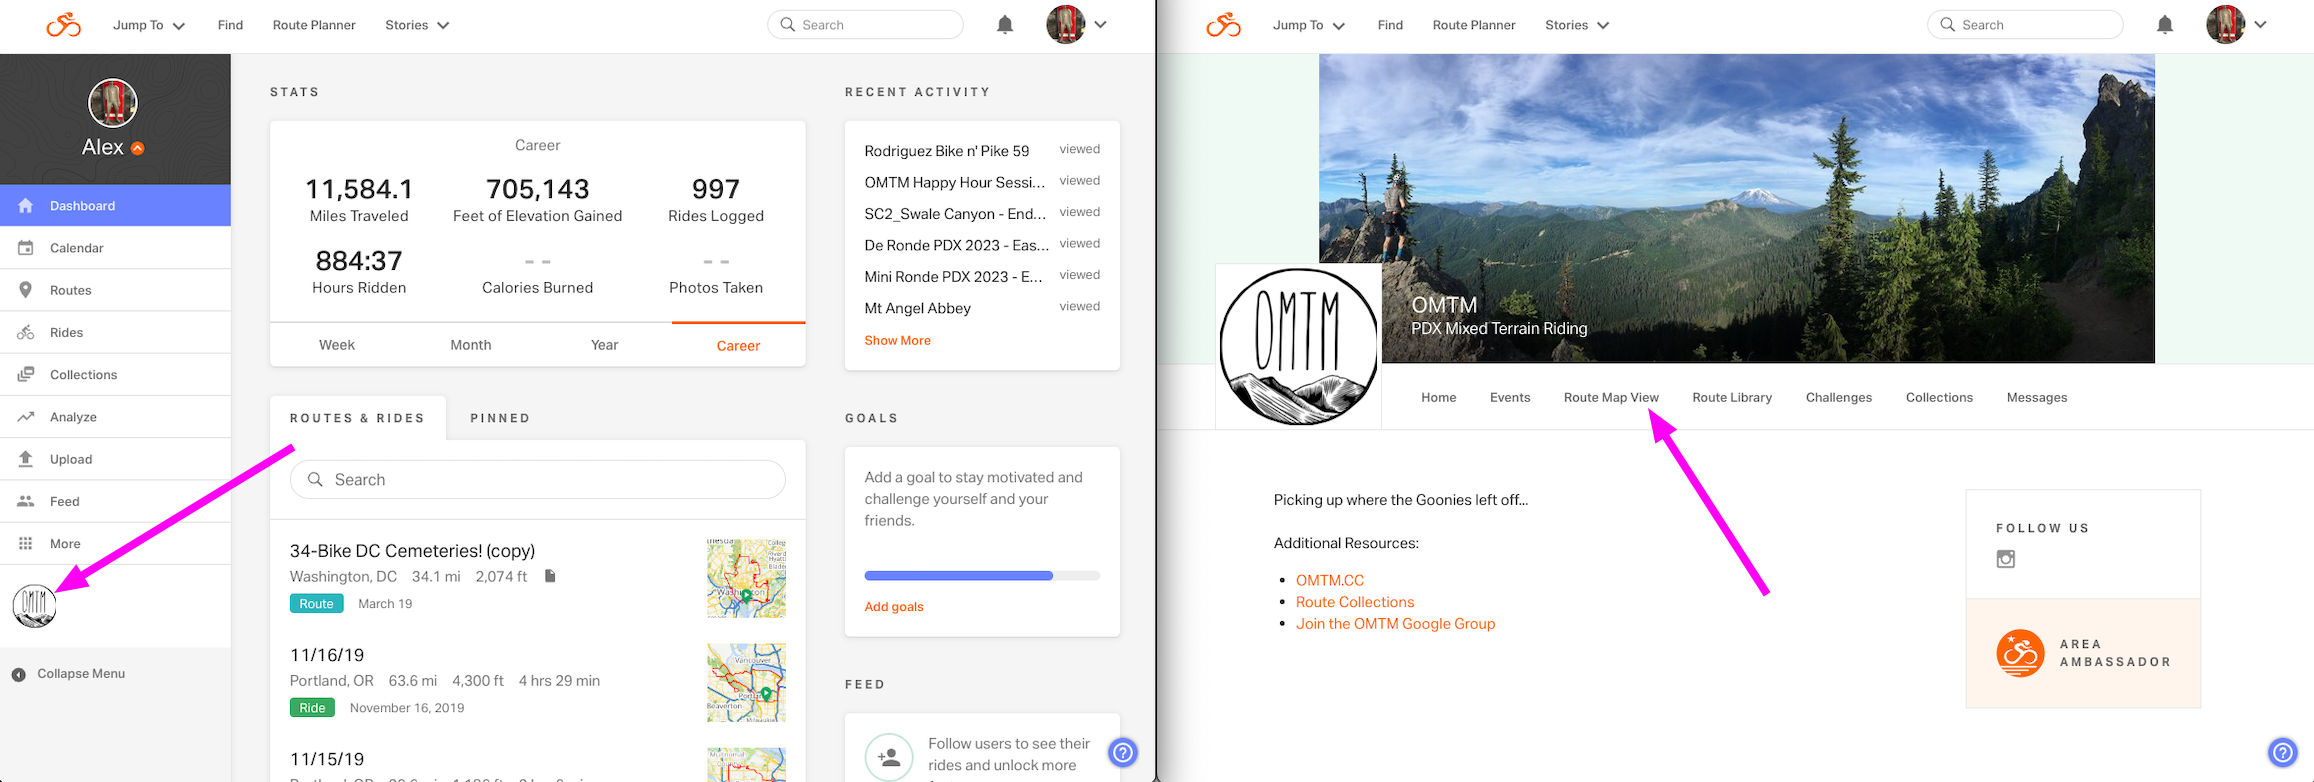Screen dimensions: 2314x782
Task: Focus top search field in left window
Action: (x=865, y=25)
